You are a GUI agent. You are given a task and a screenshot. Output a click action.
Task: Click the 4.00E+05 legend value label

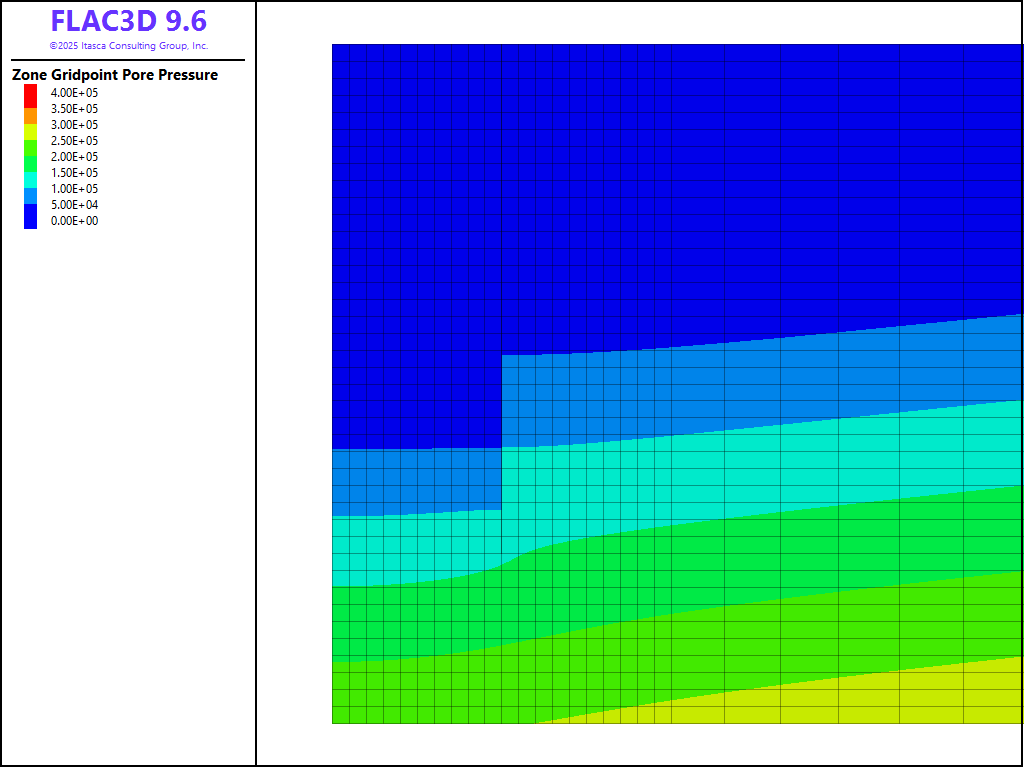pyautogui.click(x=74, y=93)
